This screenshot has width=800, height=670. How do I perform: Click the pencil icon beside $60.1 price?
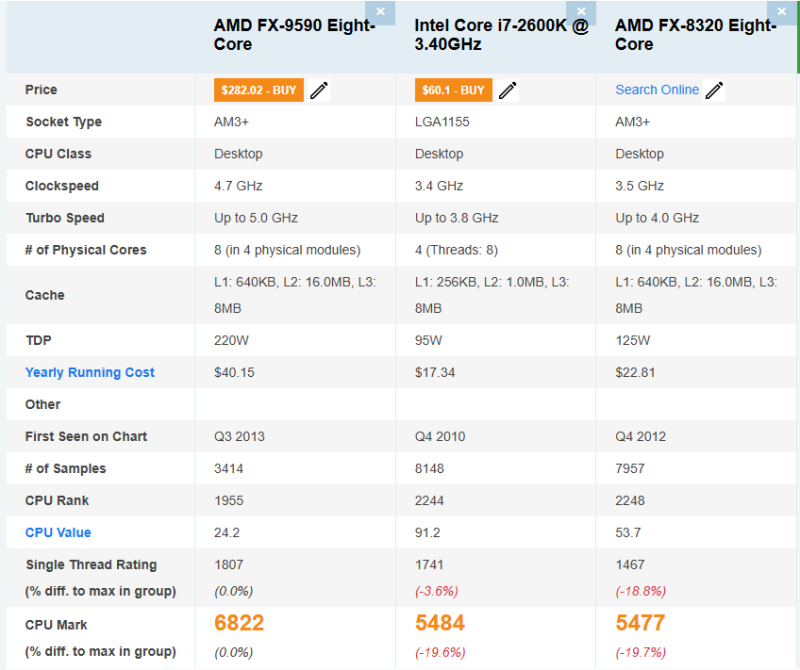click(508, 90)
